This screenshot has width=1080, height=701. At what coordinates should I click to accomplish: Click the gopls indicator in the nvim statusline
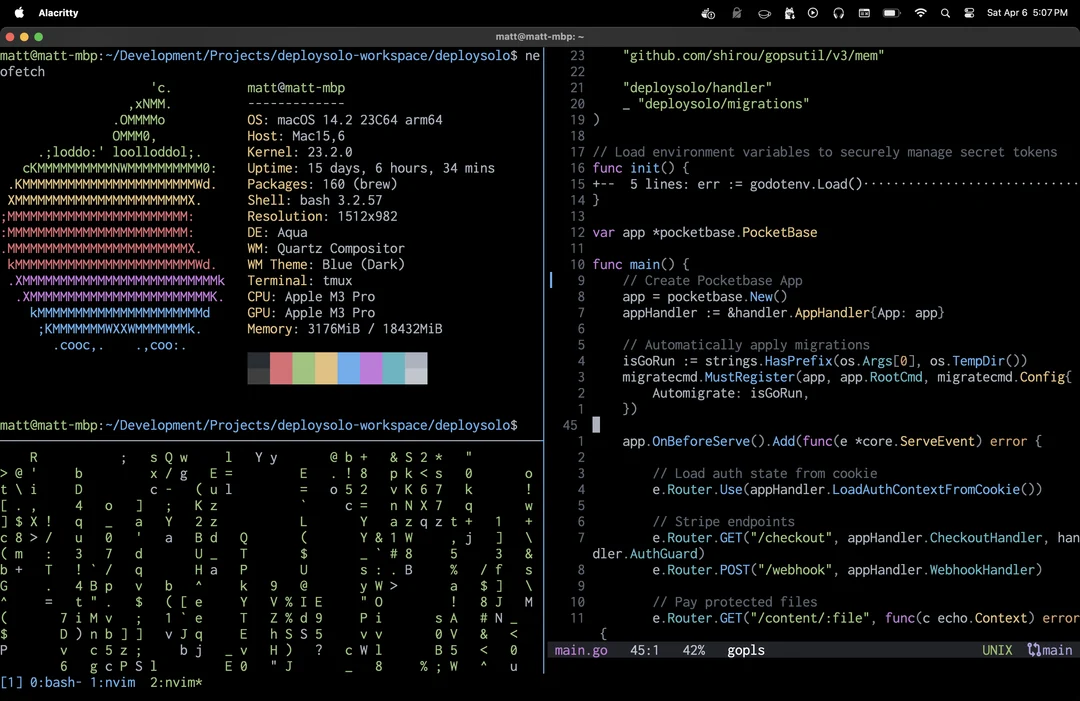pos(746,650)
